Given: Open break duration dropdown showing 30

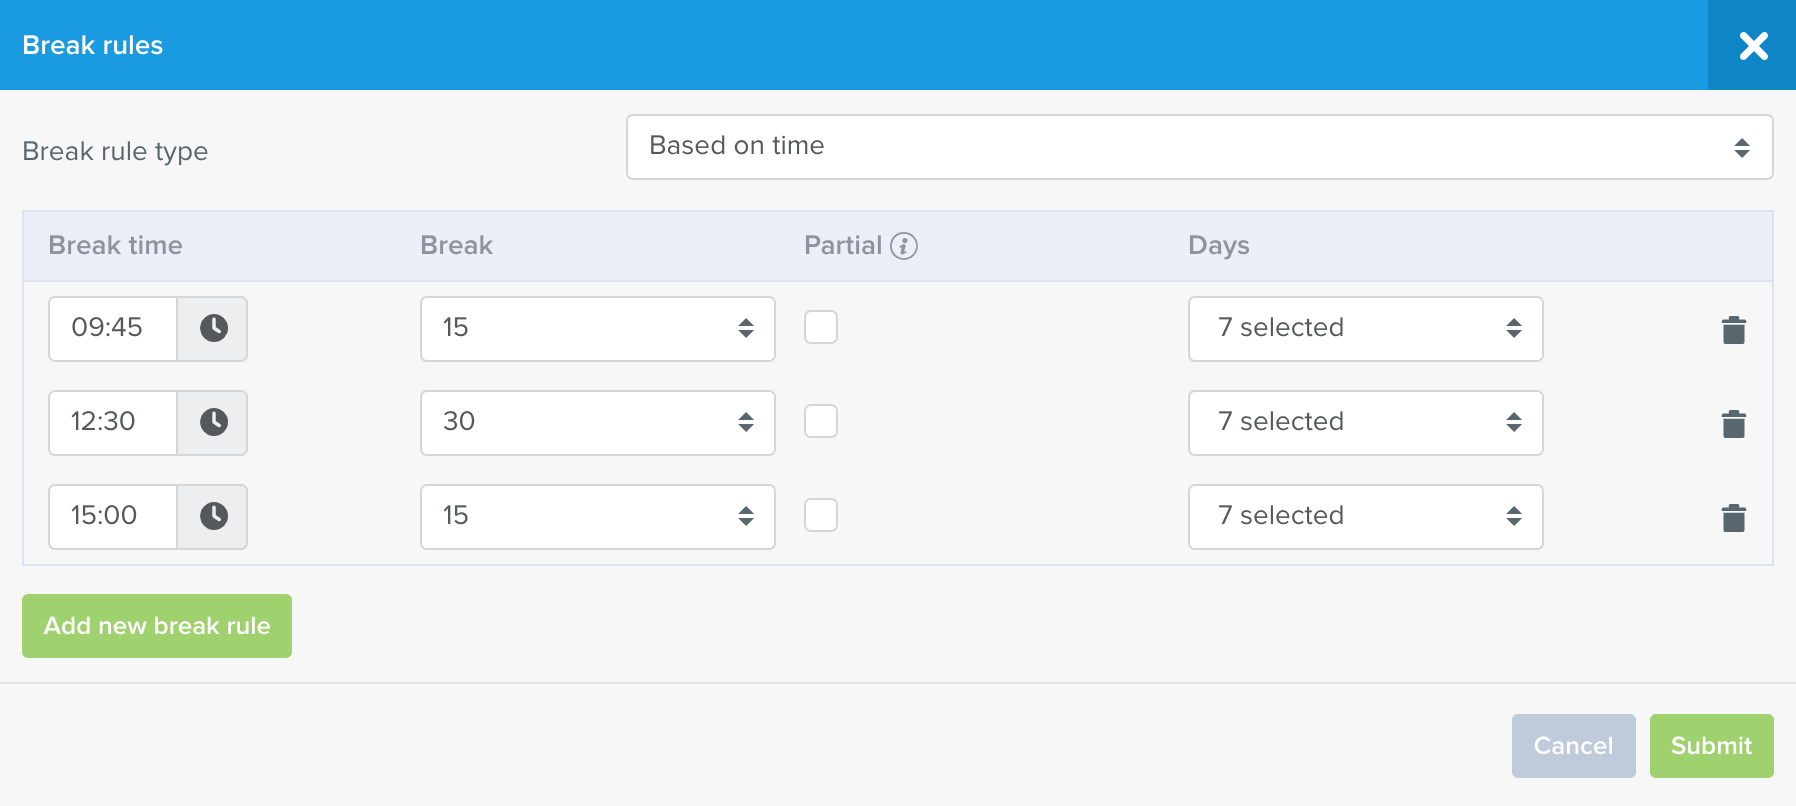Looking at the screenshot, I should (598, 422).
